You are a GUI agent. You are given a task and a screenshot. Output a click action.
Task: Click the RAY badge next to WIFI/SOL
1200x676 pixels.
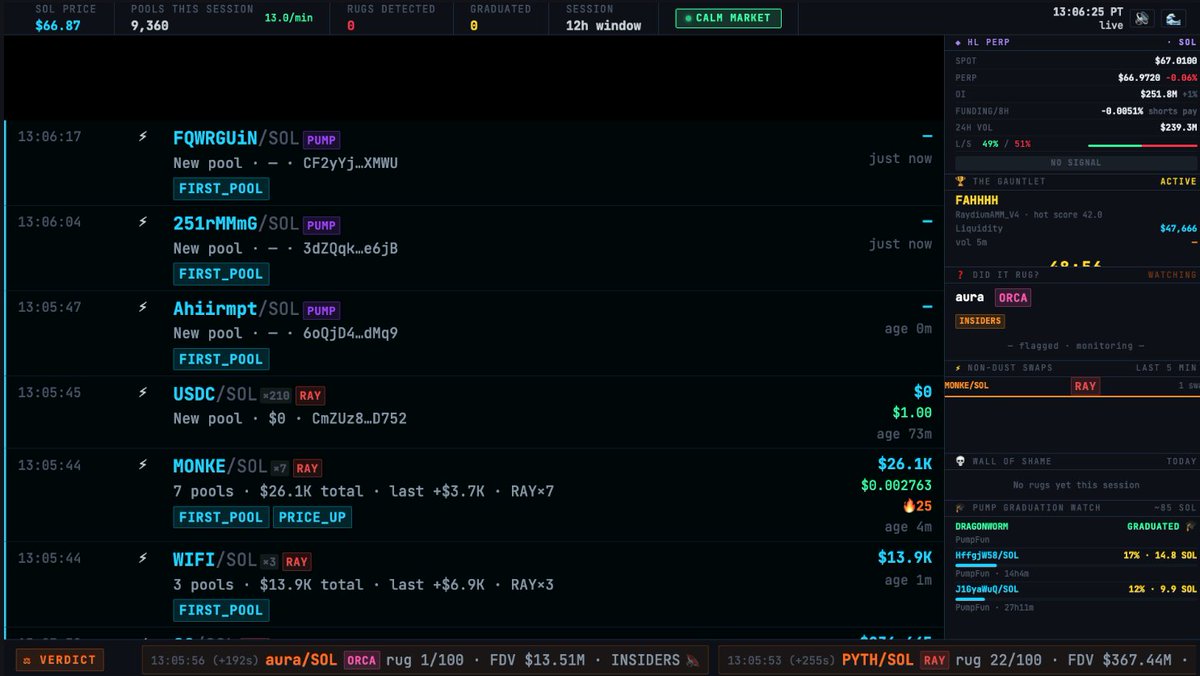(296, 561)
